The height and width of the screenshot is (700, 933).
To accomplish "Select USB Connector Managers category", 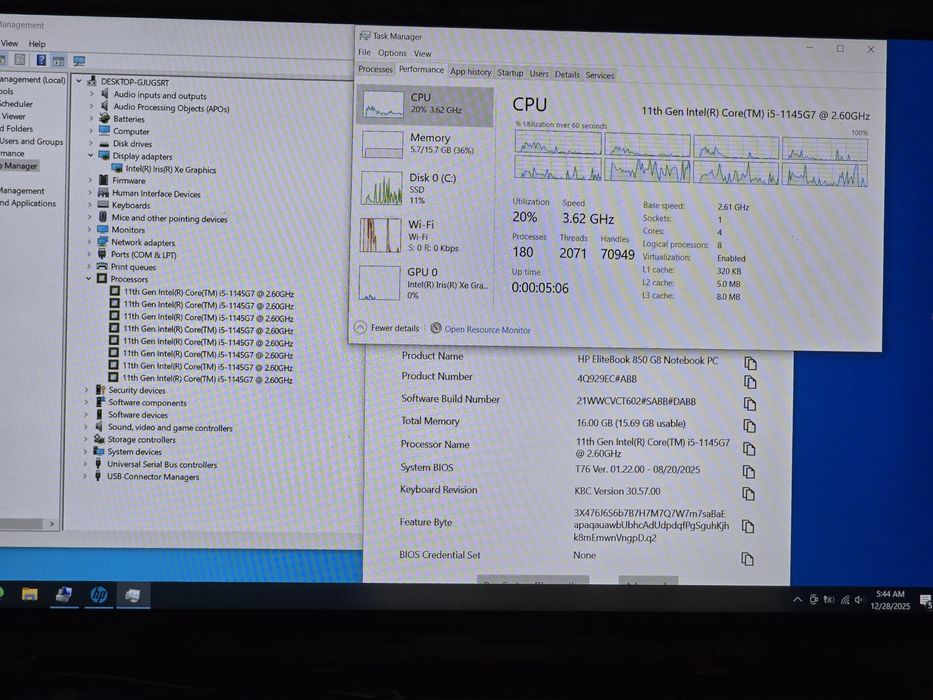I will pos(146,476).
